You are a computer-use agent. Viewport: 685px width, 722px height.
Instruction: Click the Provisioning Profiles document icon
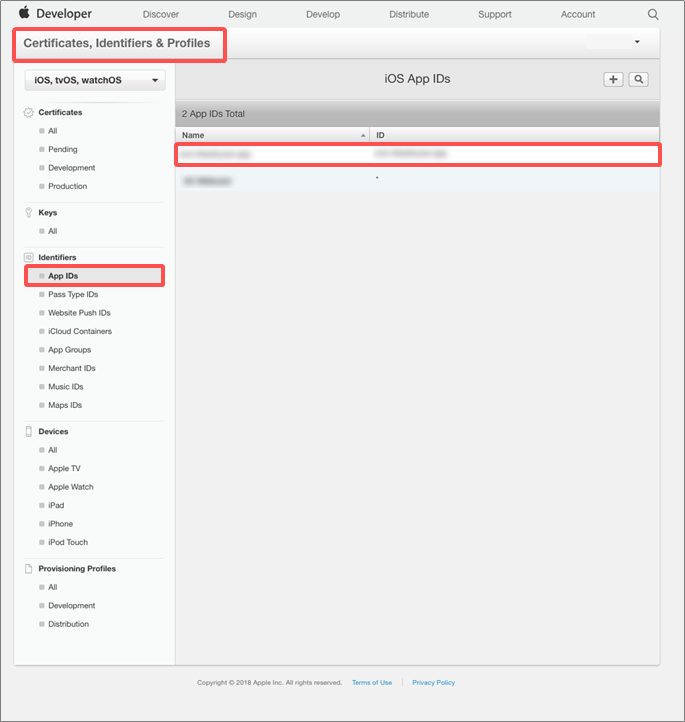(29, 569)
